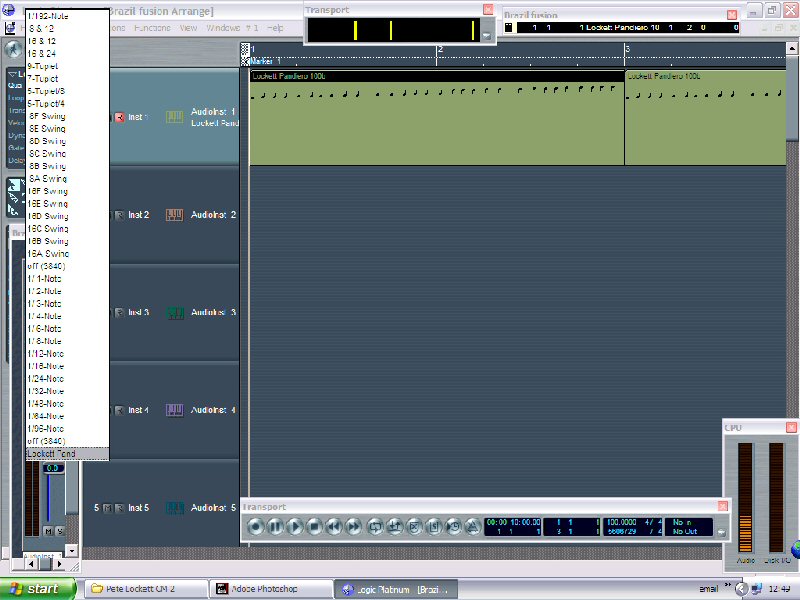This screenshot has width=800, height=600.
Task: Open the View menu
Action: (188, 28)
